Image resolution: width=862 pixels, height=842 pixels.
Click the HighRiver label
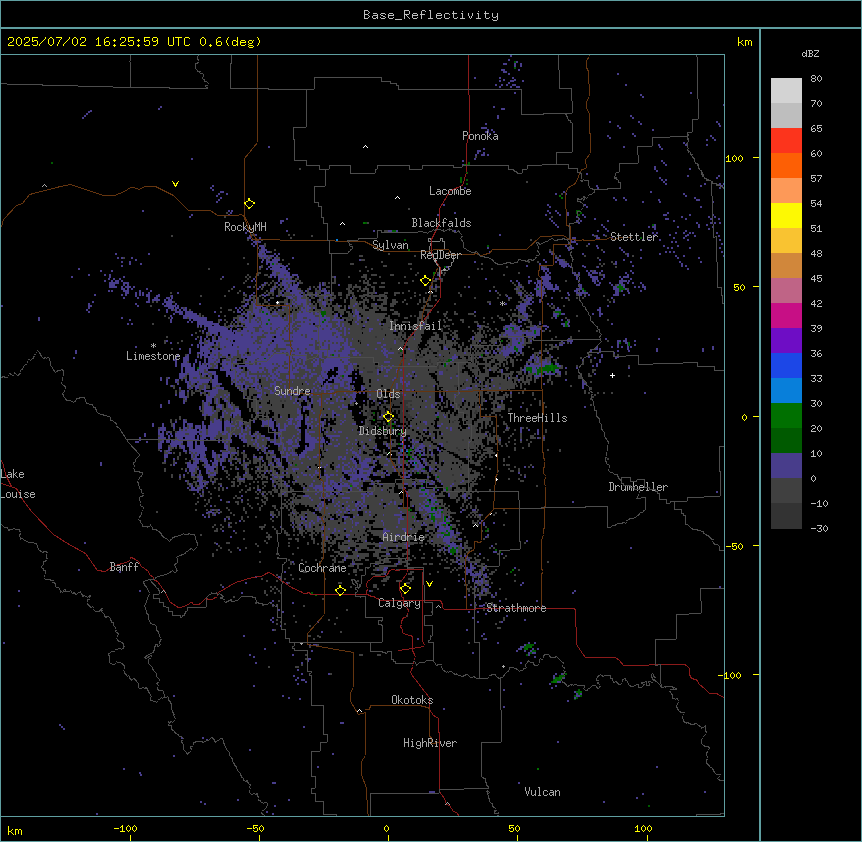(430, 743)
